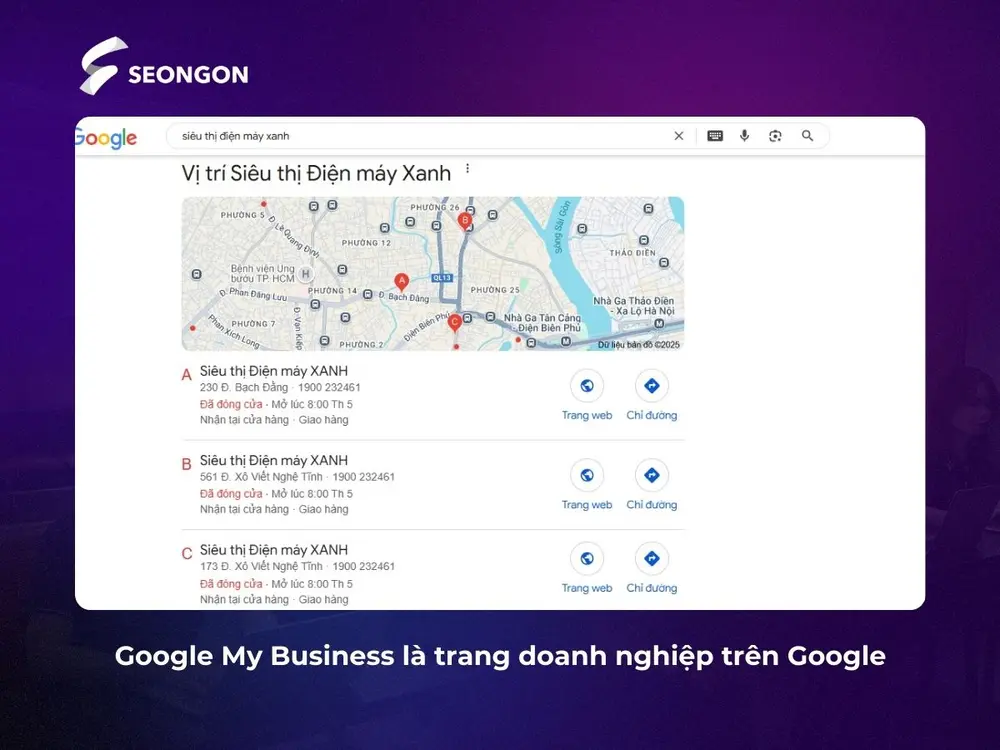Click Nhận tại cửa hàng text in listing C

tap(244, 599)
